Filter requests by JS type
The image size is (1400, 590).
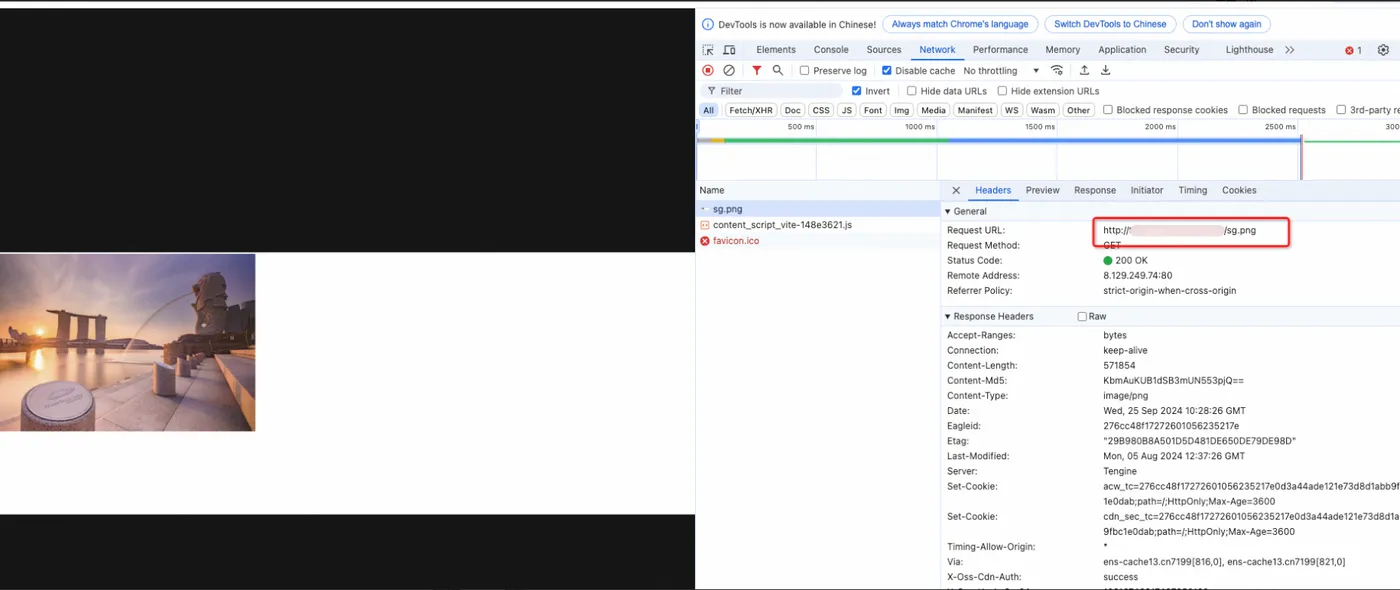[847, 110]
